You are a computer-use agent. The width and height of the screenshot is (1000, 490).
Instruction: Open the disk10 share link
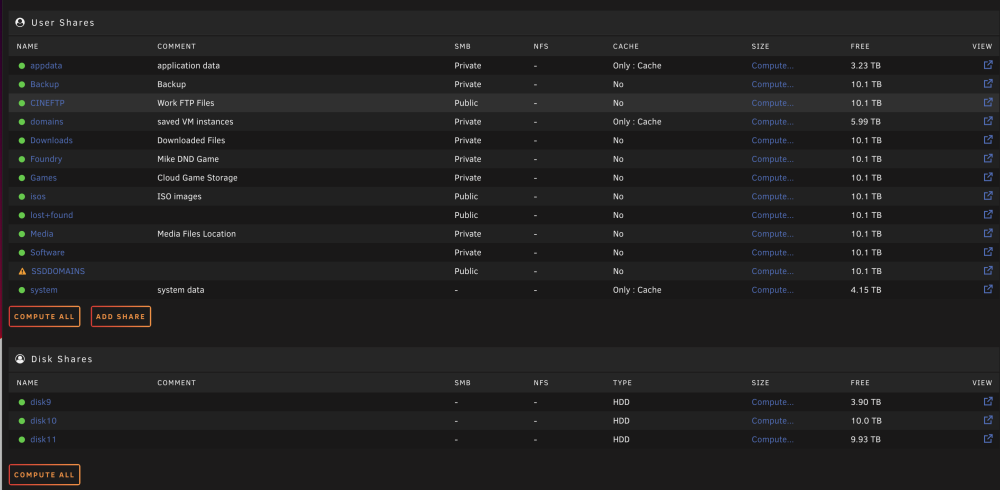tap(43, 421)
